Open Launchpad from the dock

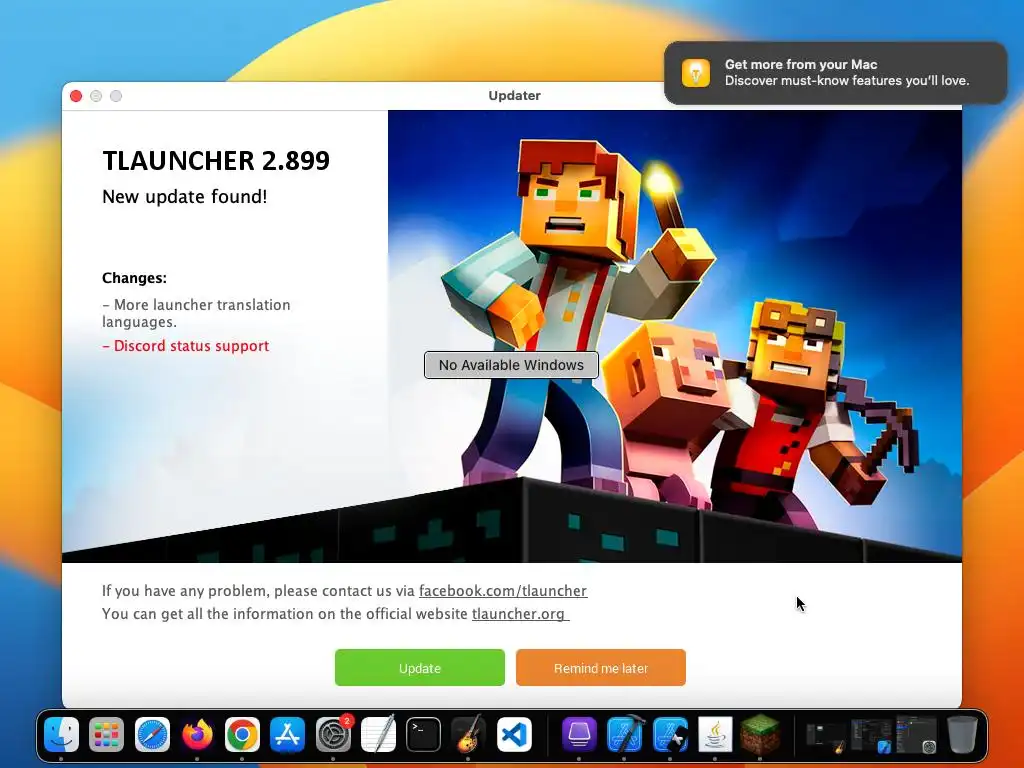106,735
